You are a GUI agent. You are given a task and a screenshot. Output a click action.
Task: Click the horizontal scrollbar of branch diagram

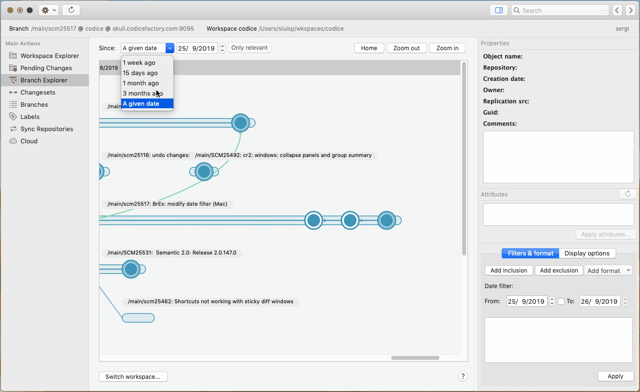[x=415, y=358]
